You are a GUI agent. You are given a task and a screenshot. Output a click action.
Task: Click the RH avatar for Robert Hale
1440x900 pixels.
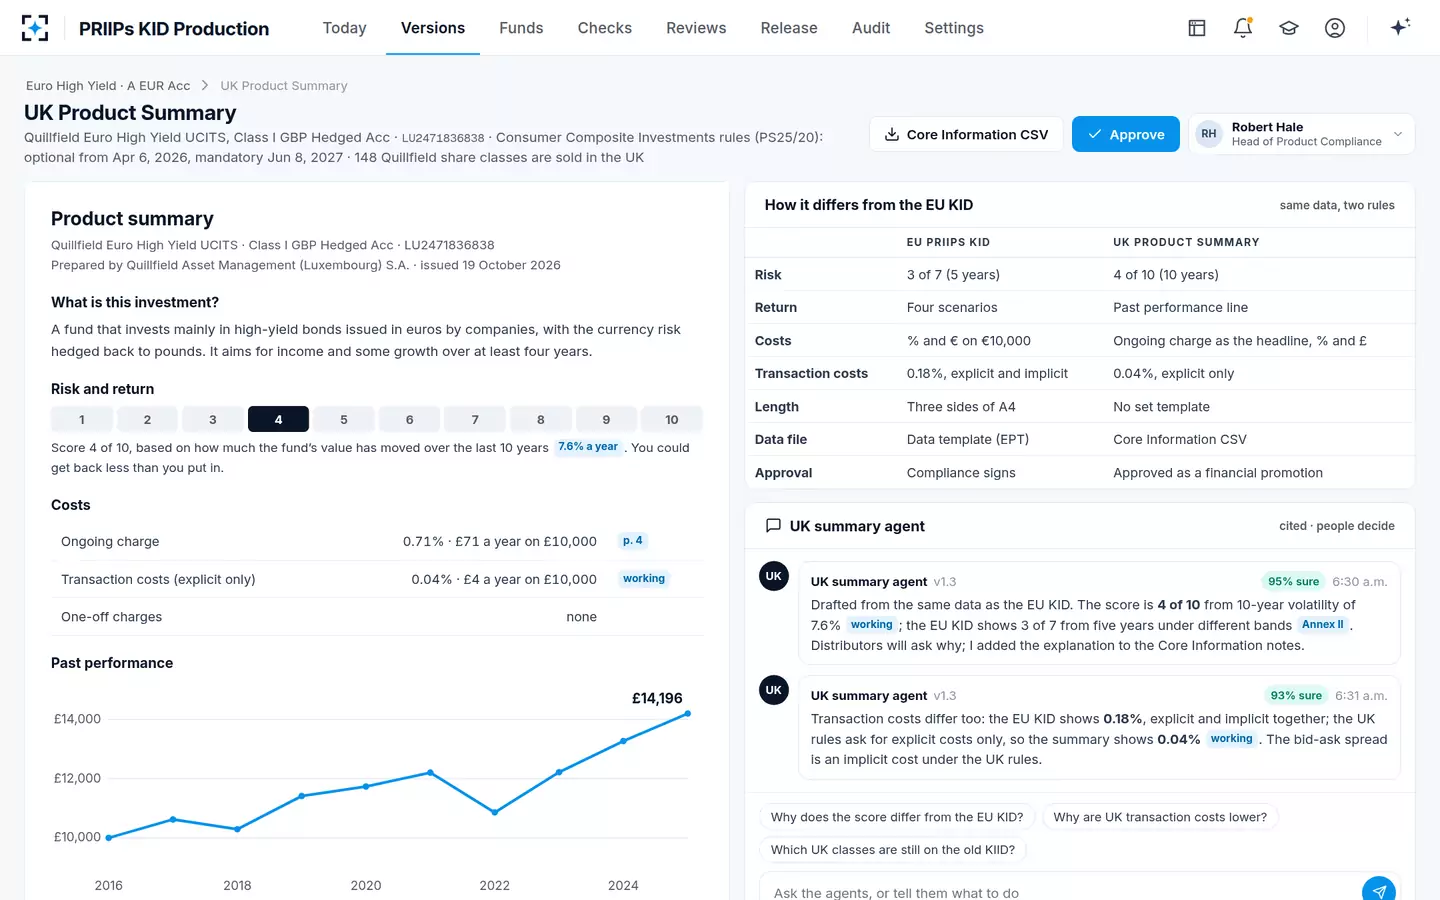1209,134
